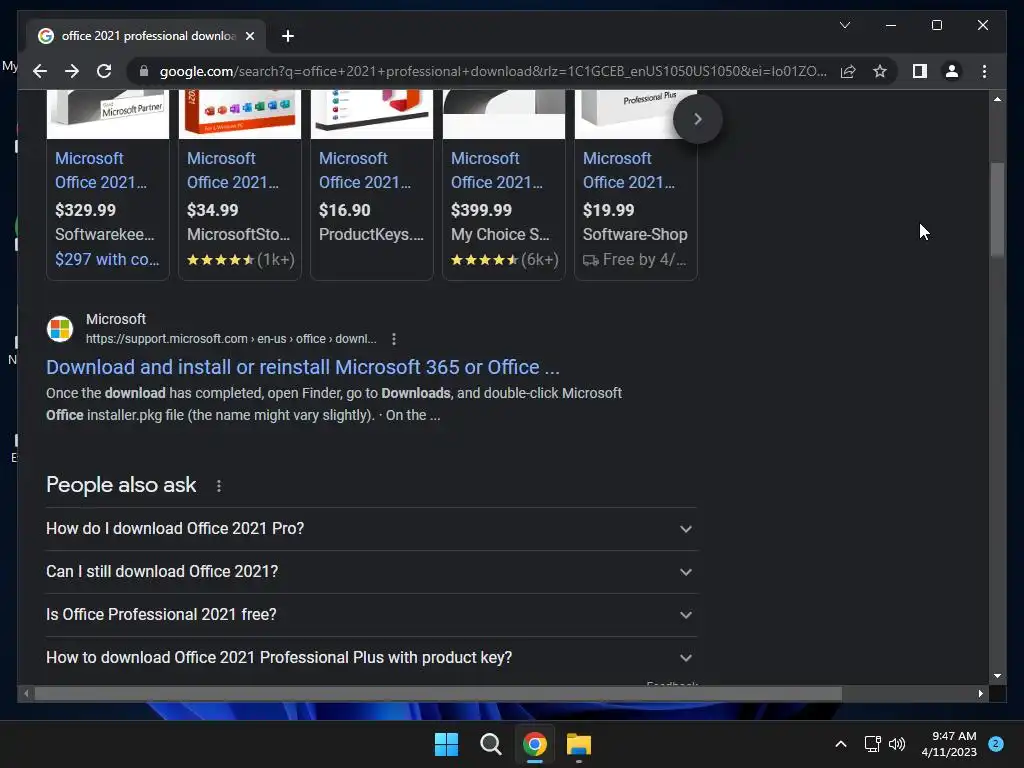The image size is (1024, 768).
Task: Close the office 2021 professional download tab
Action: pos(249,36)
